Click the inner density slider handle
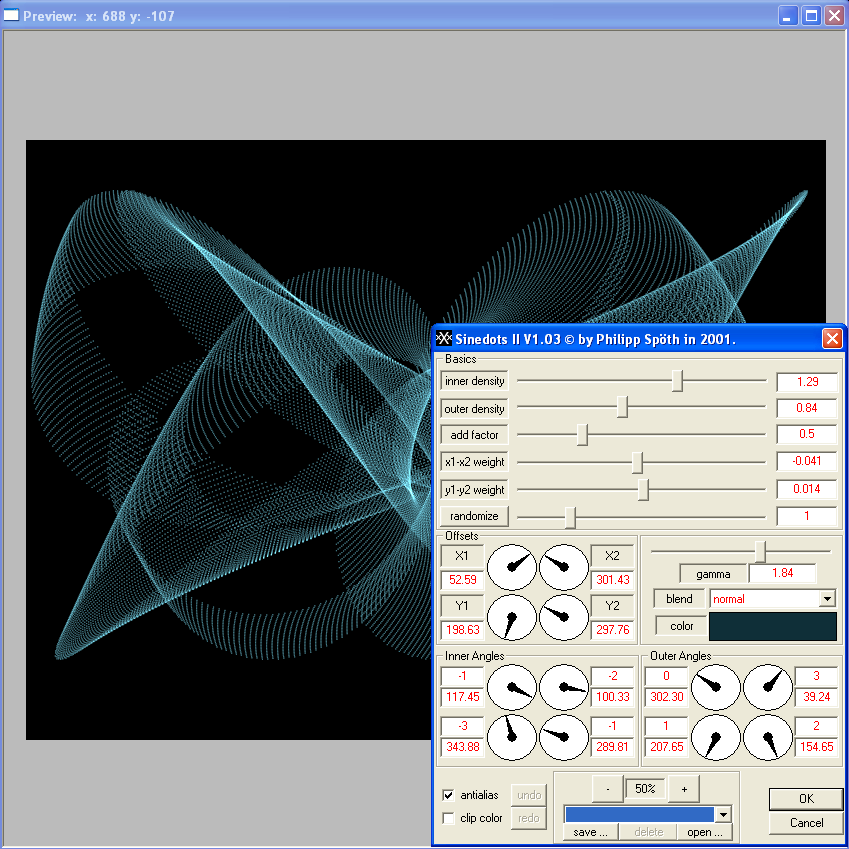The width and height of the screenshot is (849, 849). coord(677,381)
